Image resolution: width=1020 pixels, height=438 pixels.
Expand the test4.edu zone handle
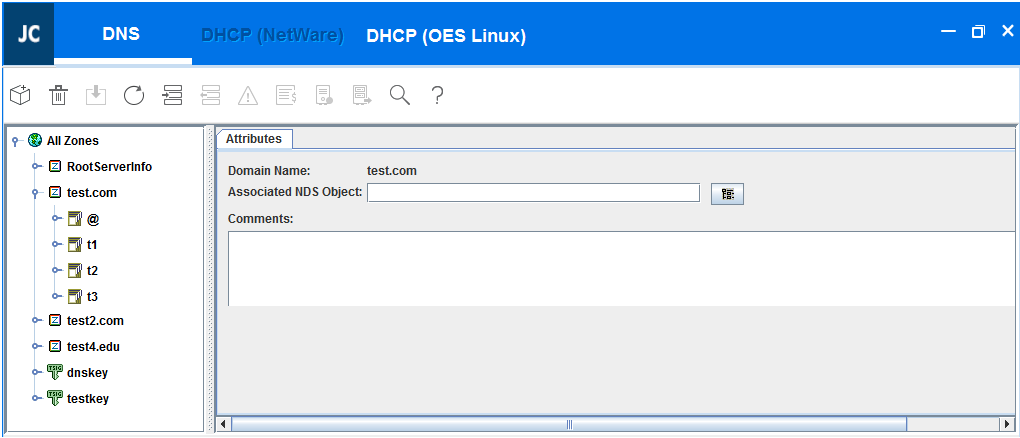[37, 346]
